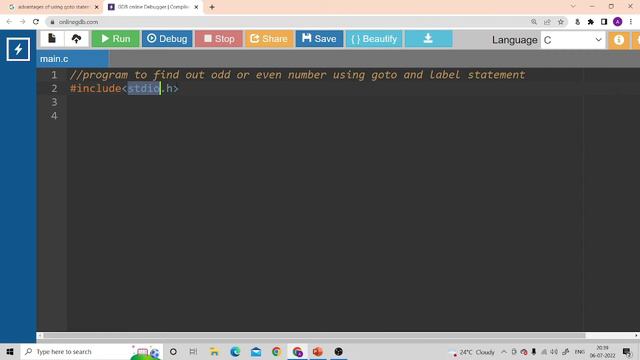Open the Language selection dropdown

pyautogui.click(x=572, y=40)
